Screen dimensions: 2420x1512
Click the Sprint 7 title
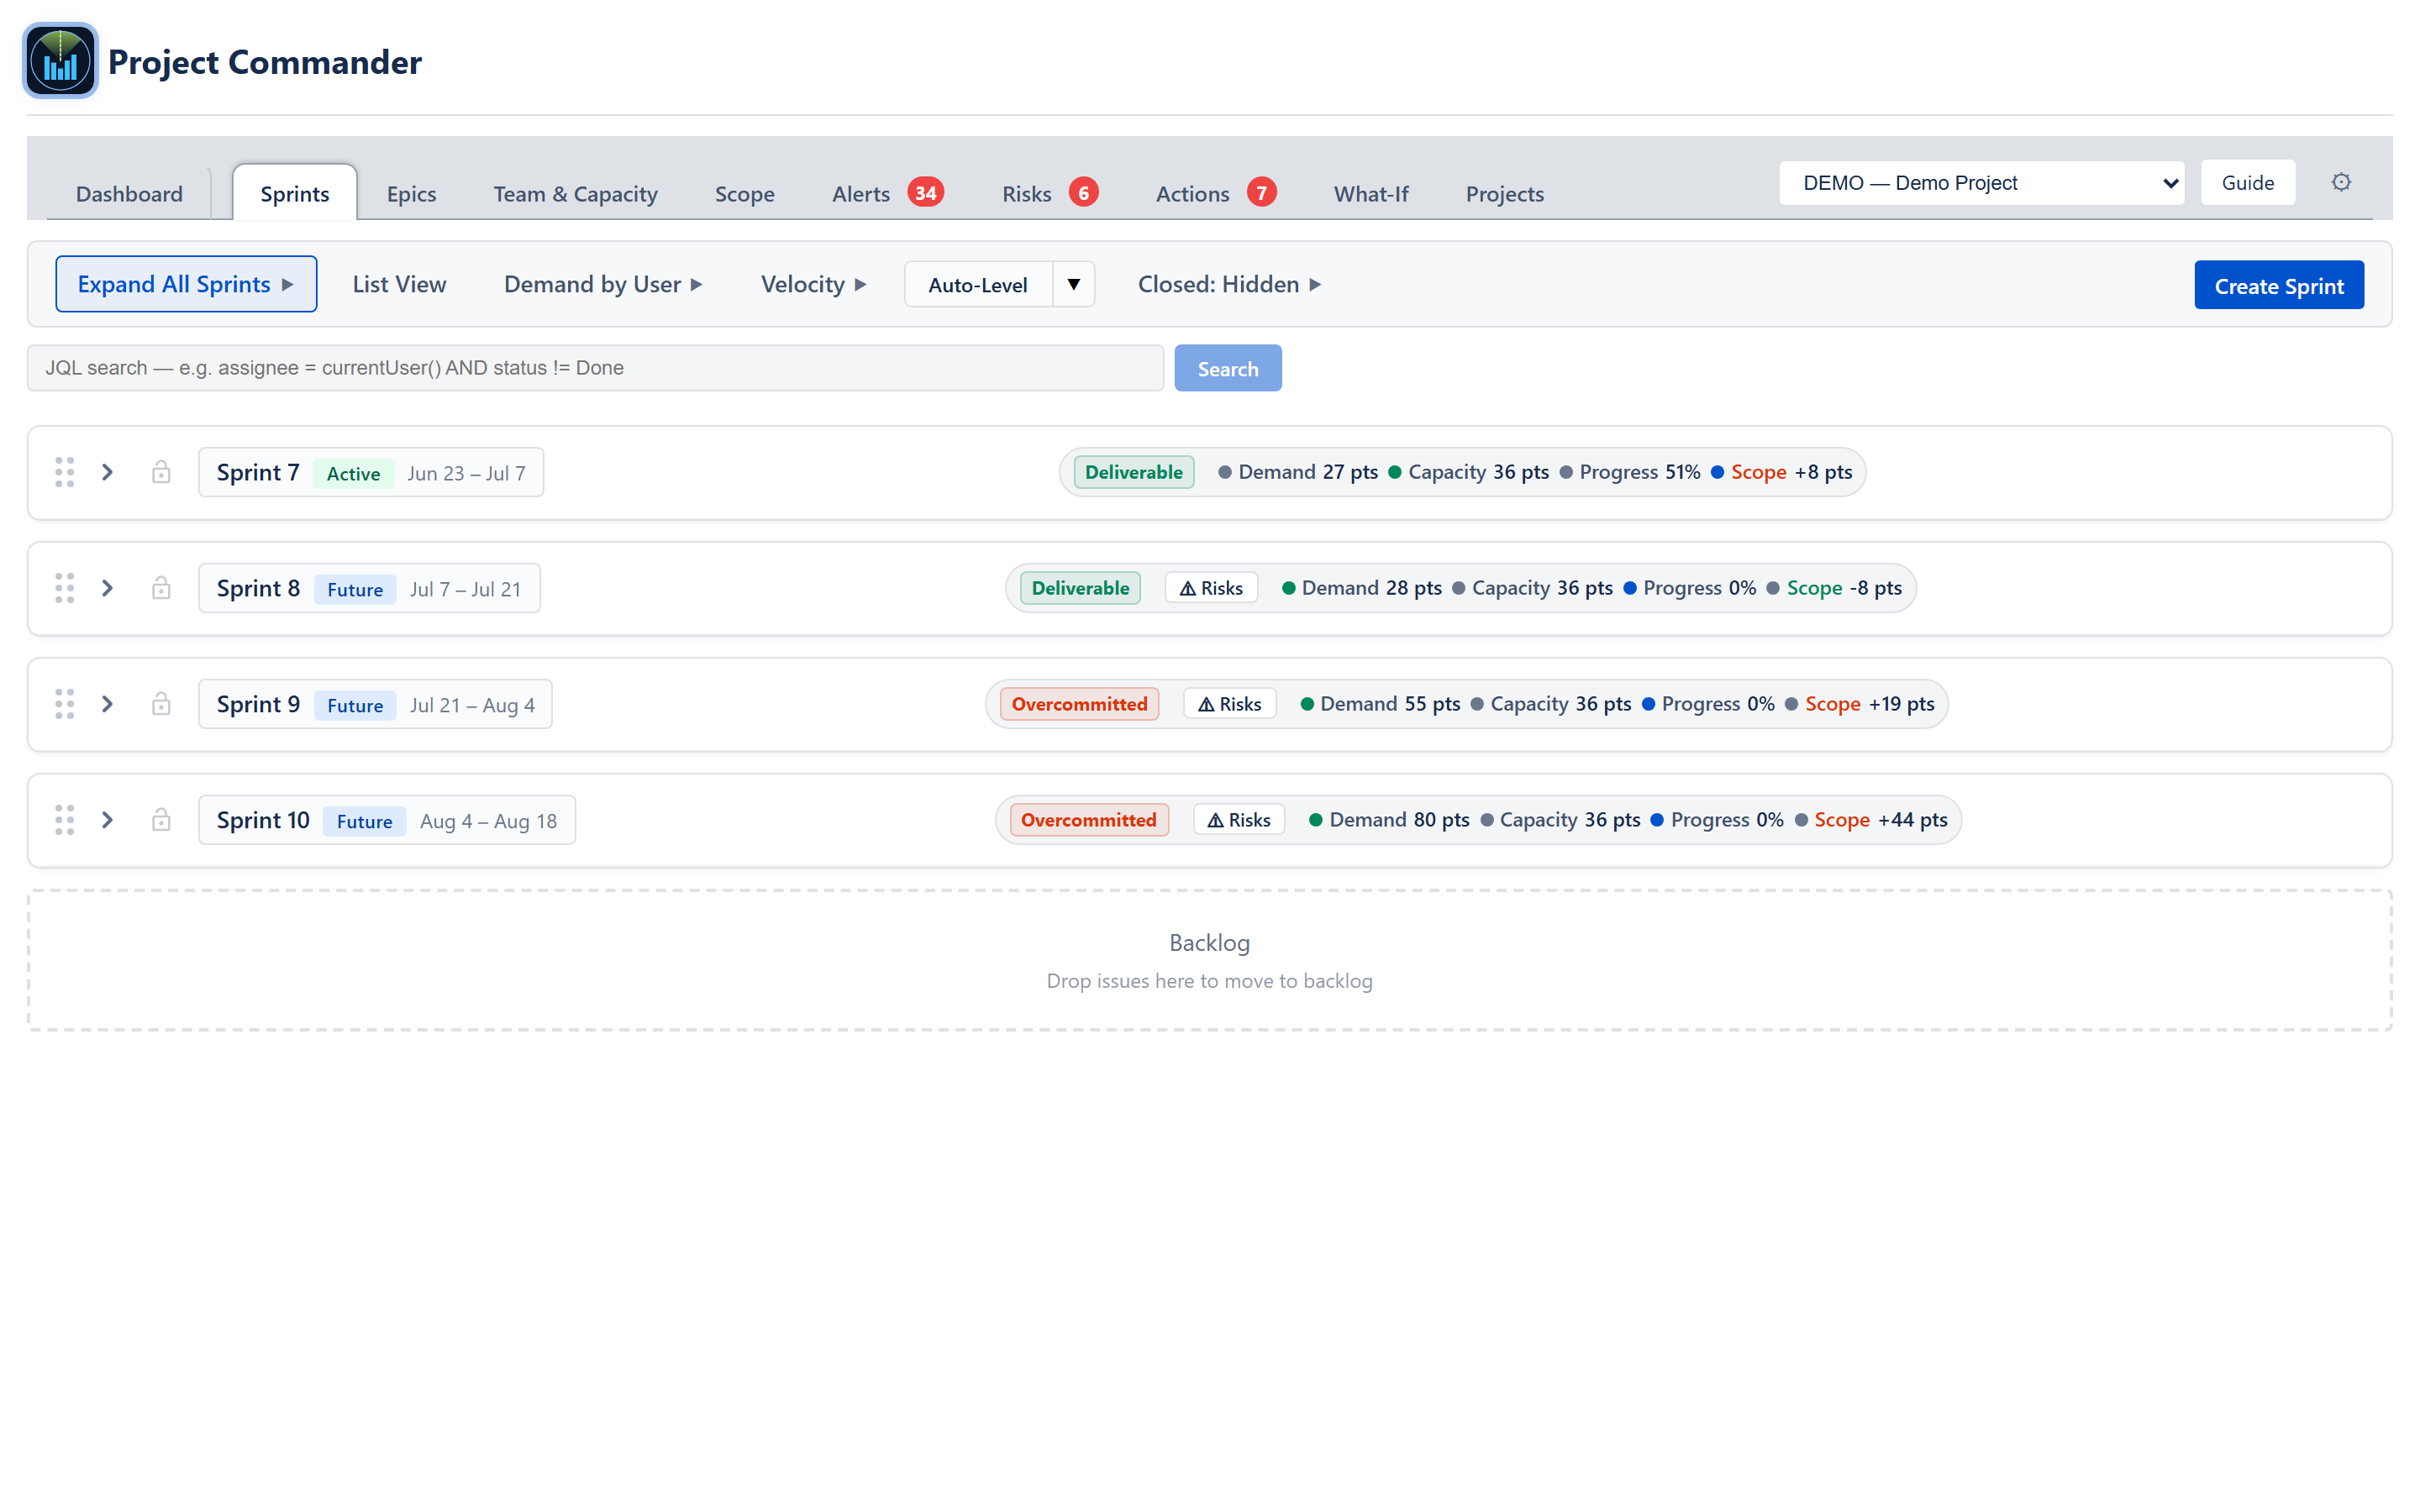click(x=258, y=472)
